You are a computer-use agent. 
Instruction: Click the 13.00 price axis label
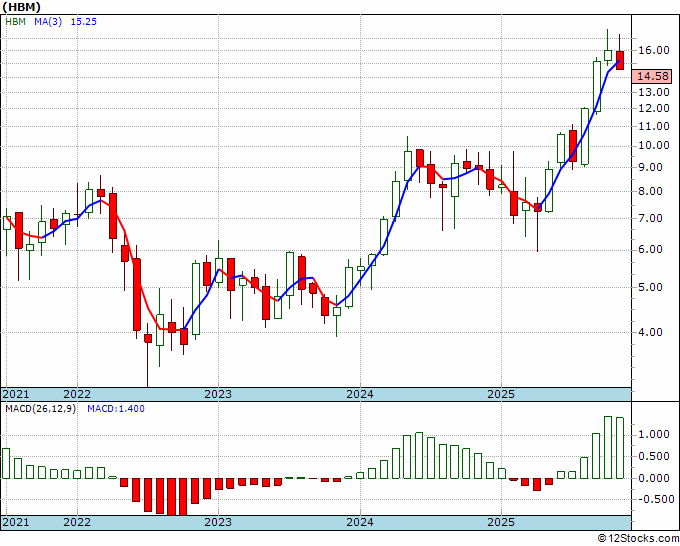pos(654,92)
